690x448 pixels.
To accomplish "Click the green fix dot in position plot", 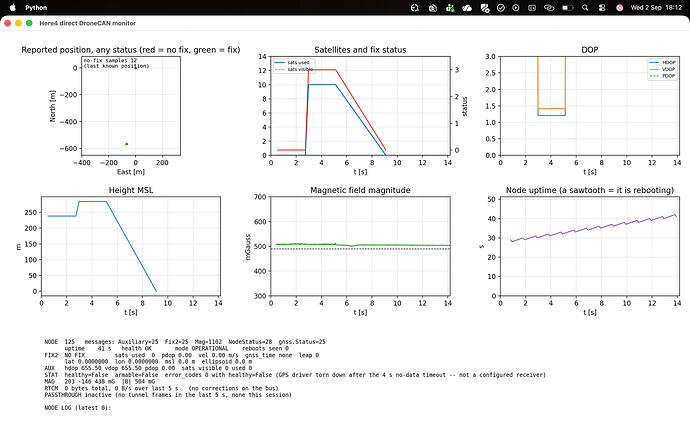I will pyautogui.click(x=127, y=144).
